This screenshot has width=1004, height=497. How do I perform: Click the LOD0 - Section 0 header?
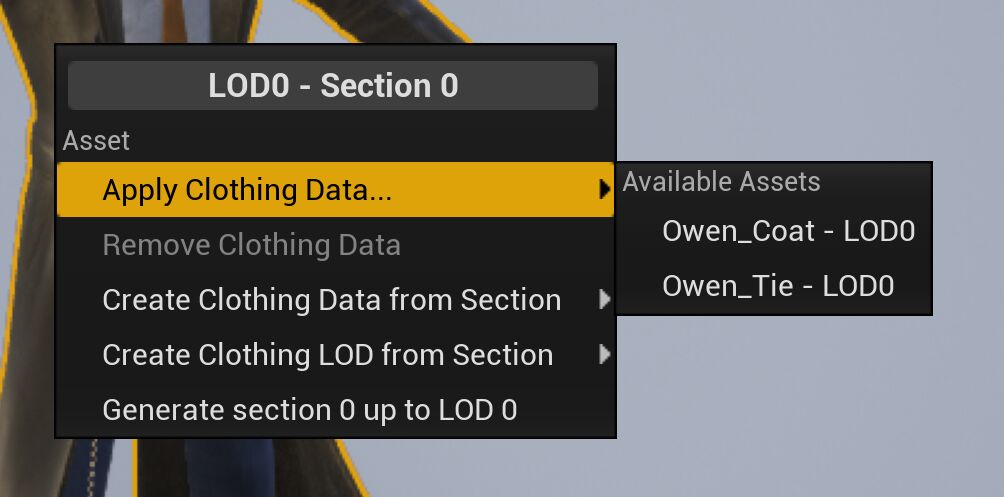[x=333, y=86]
